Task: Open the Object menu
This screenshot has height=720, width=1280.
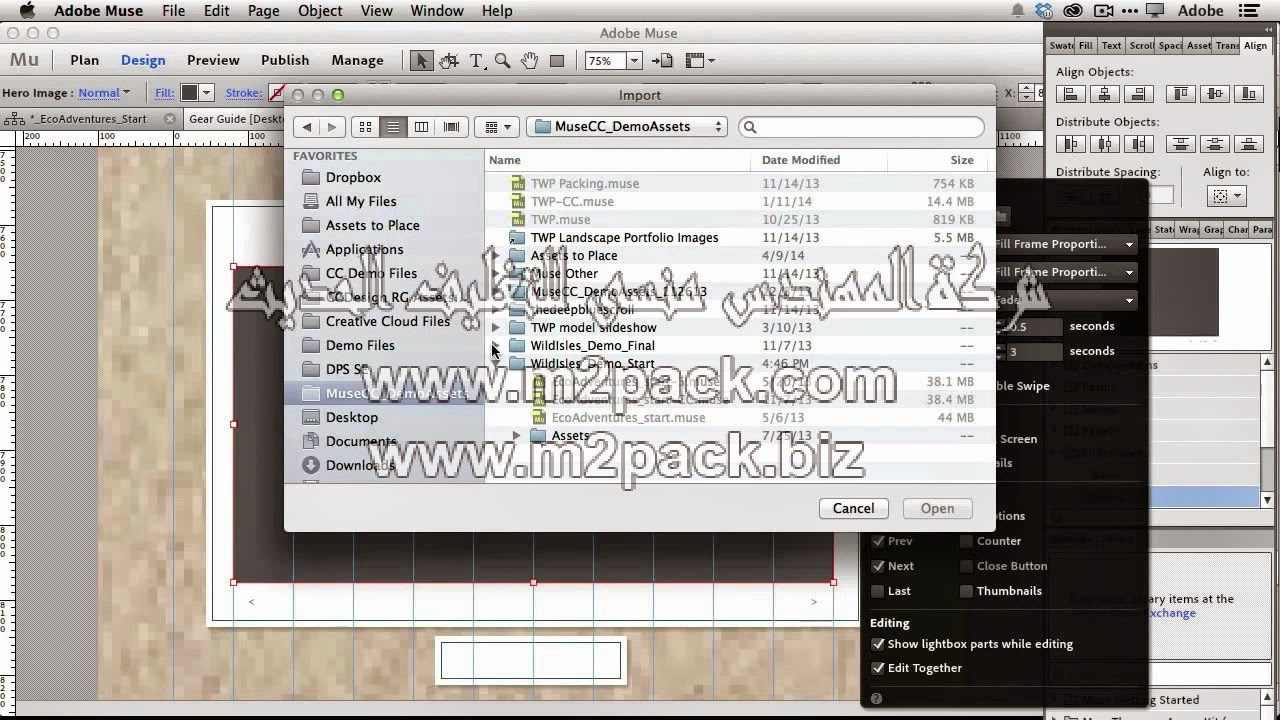Action: (x=320, y=11)
